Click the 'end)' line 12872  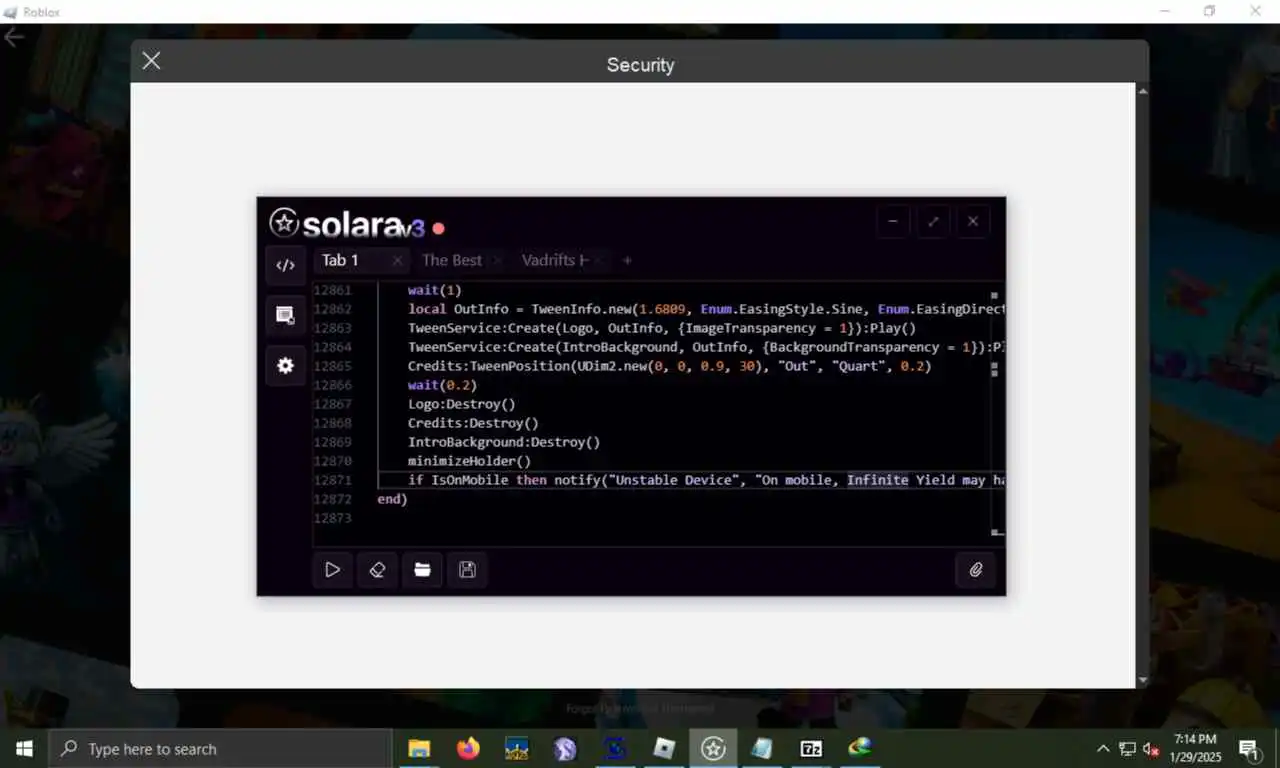392,499
